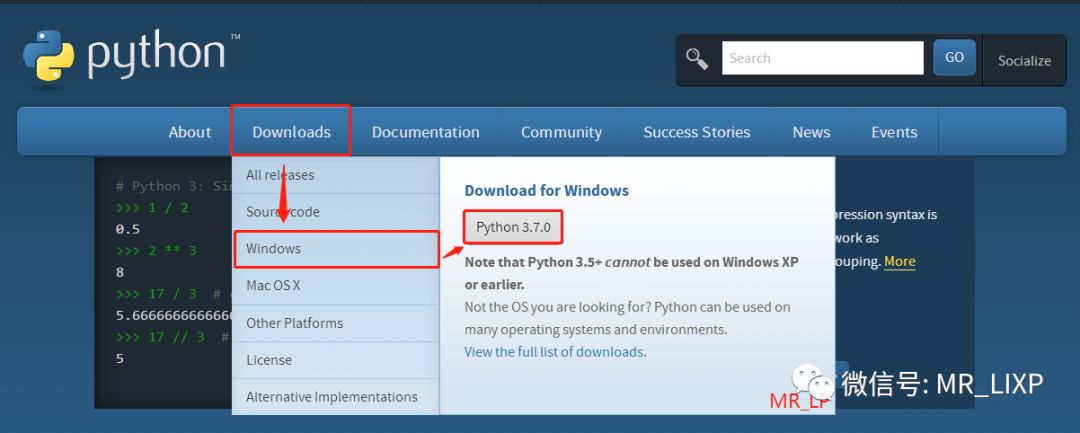Click the magnifying glass search icon

pyautogui.click(x=697, y=59)
